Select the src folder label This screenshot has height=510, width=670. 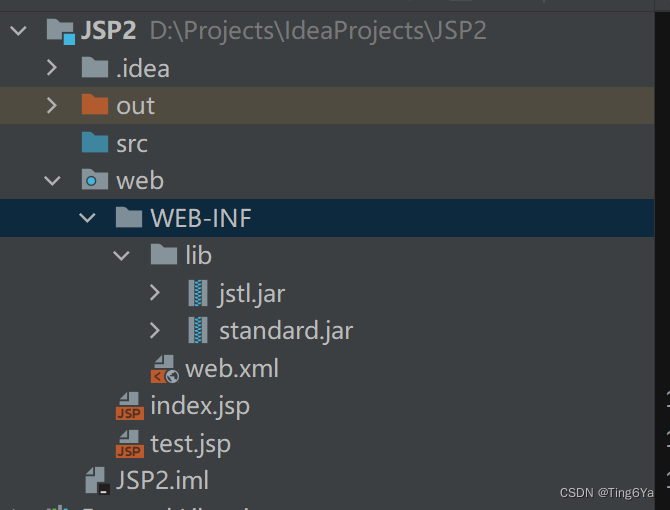(x=132, y=144)
